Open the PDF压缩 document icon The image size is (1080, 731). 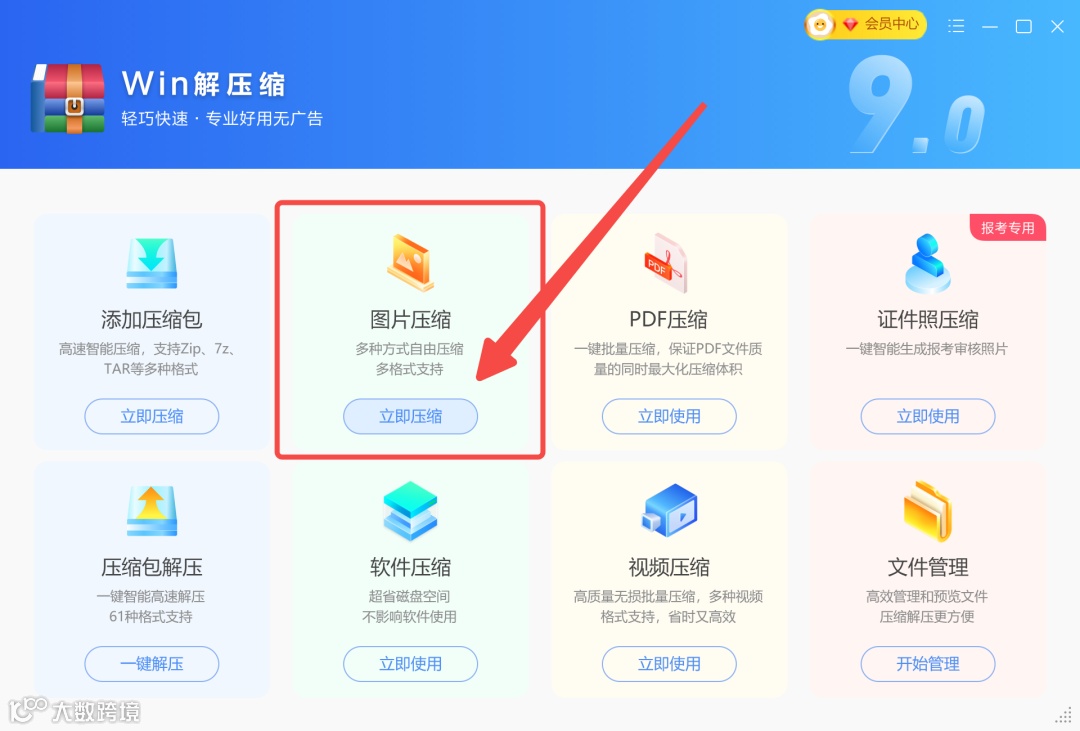[x=665, y=263]
